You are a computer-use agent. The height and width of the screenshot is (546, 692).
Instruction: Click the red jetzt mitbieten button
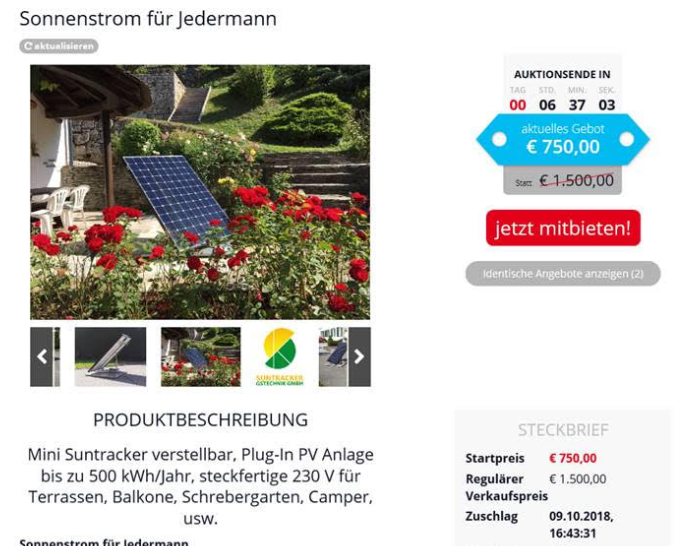click(x=563, y=228)
